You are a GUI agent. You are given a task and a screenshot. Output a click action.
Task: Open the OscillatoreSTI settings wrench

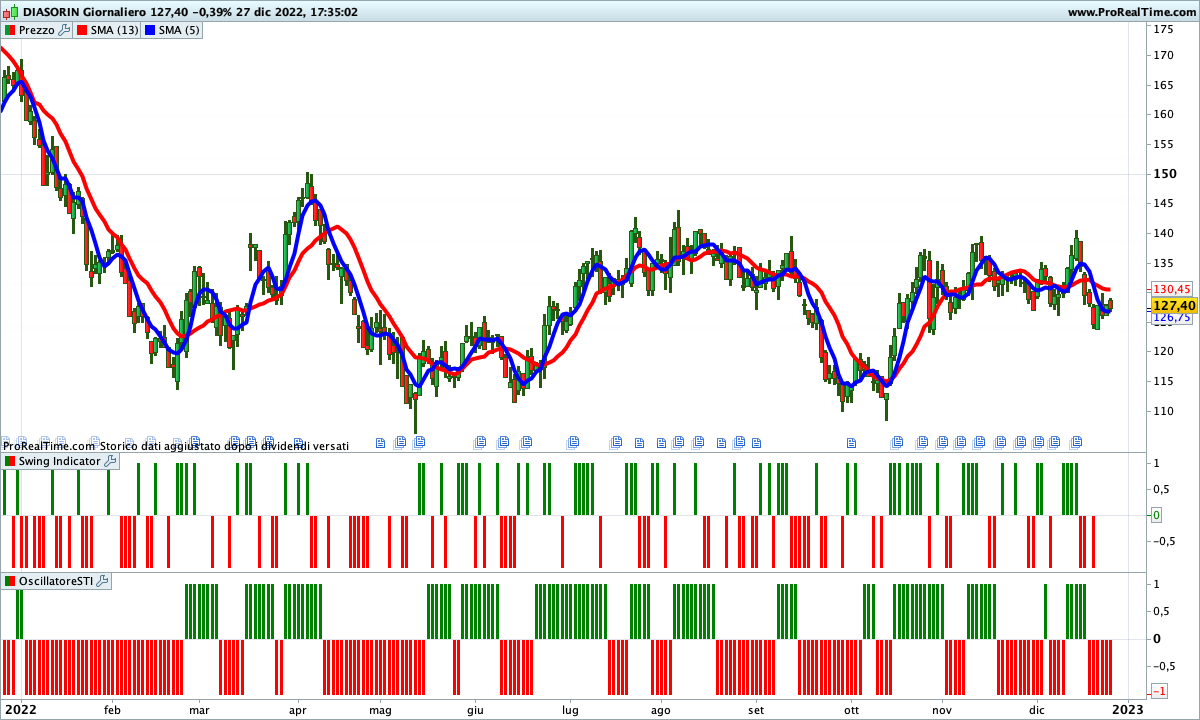(102, 581)
